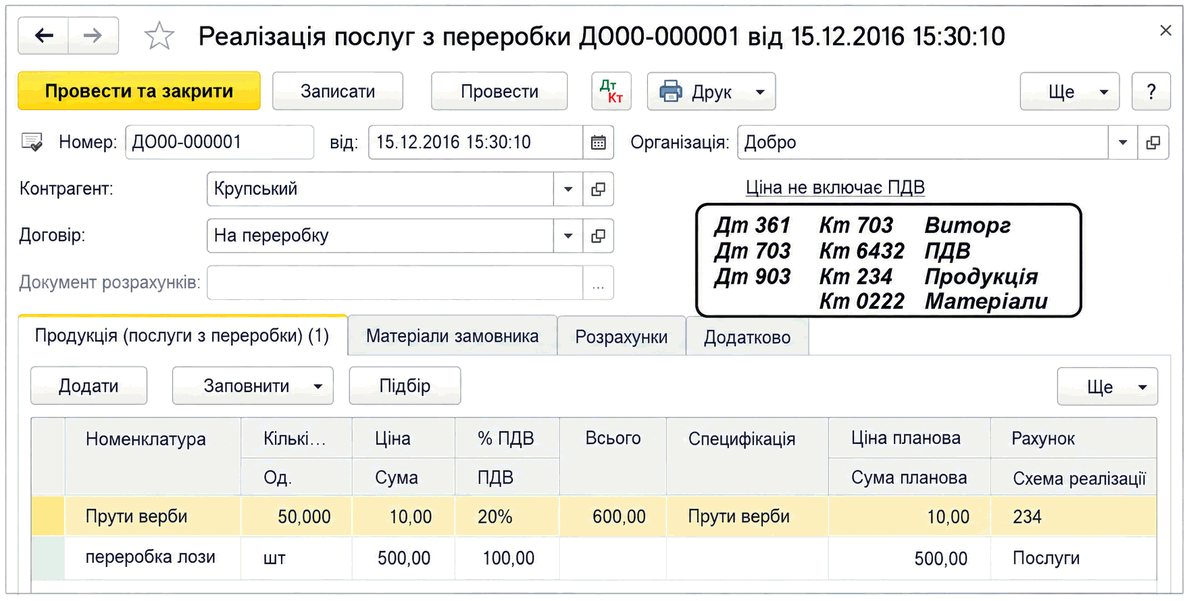Expand the Заповнити dropdown button
The image size is (1189, 601).
click(x=253, y=386)
